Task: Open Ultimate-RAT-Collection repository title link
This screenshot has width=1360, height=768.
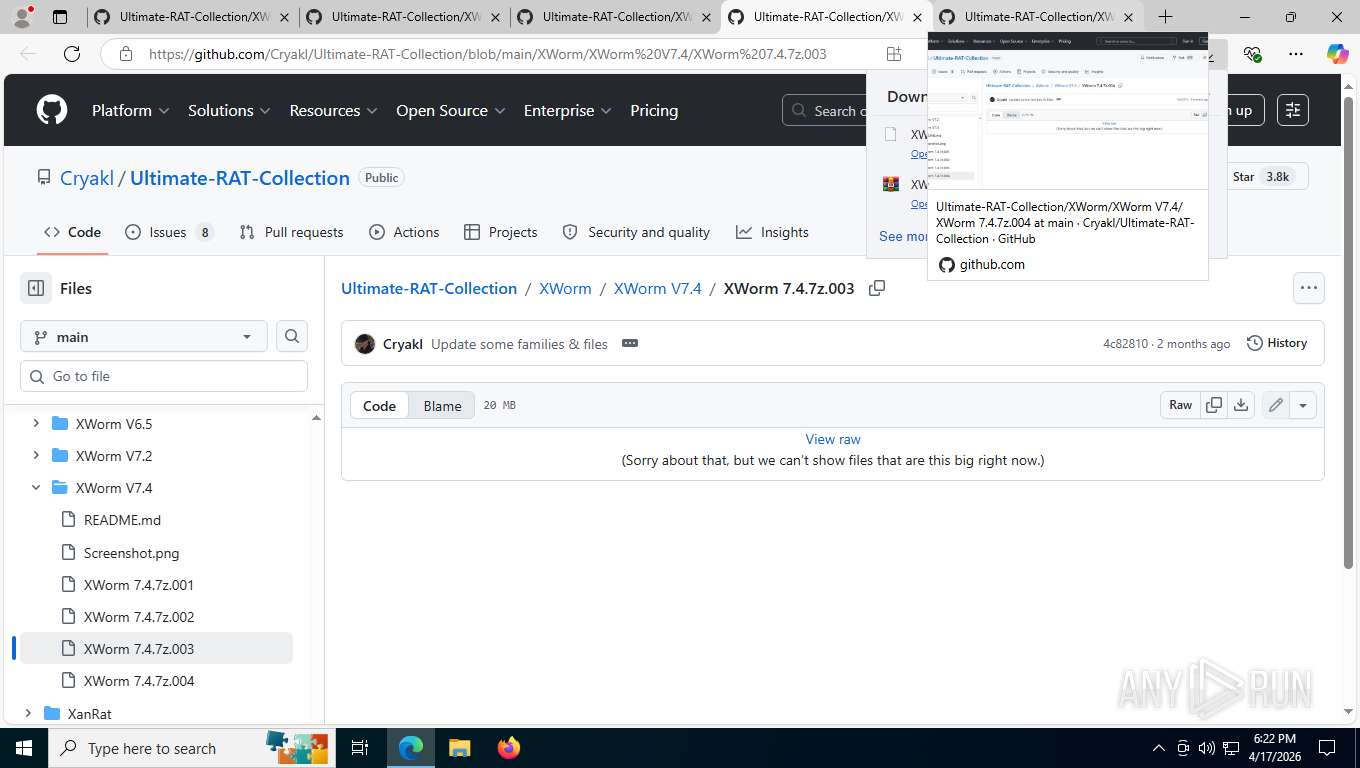Action: point(240,178)
